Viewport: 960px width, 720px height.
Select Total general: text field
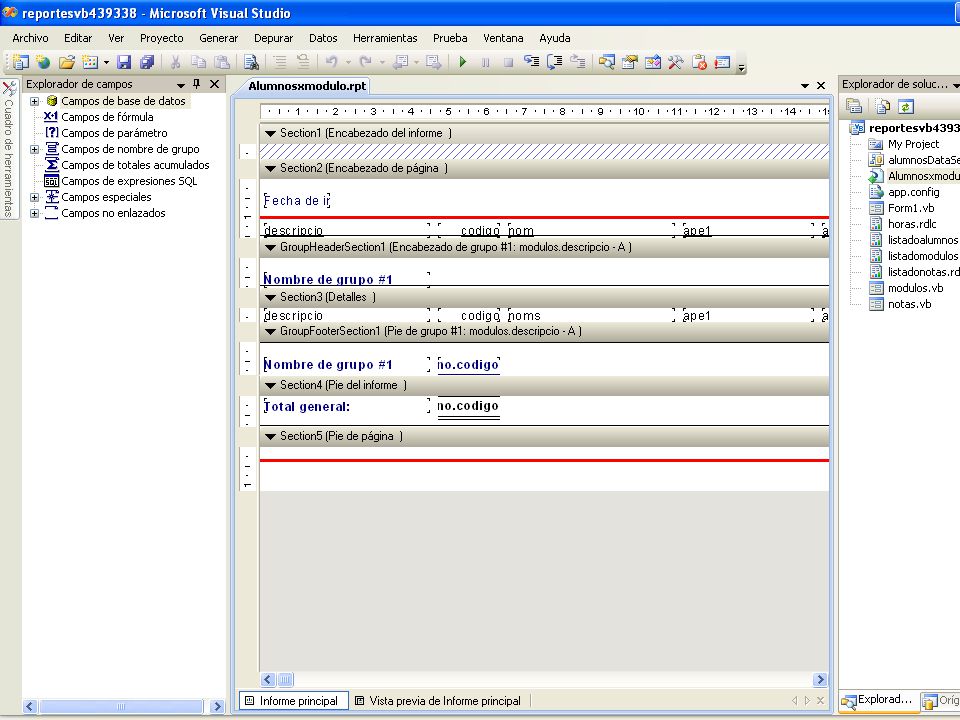pos(347,406)
